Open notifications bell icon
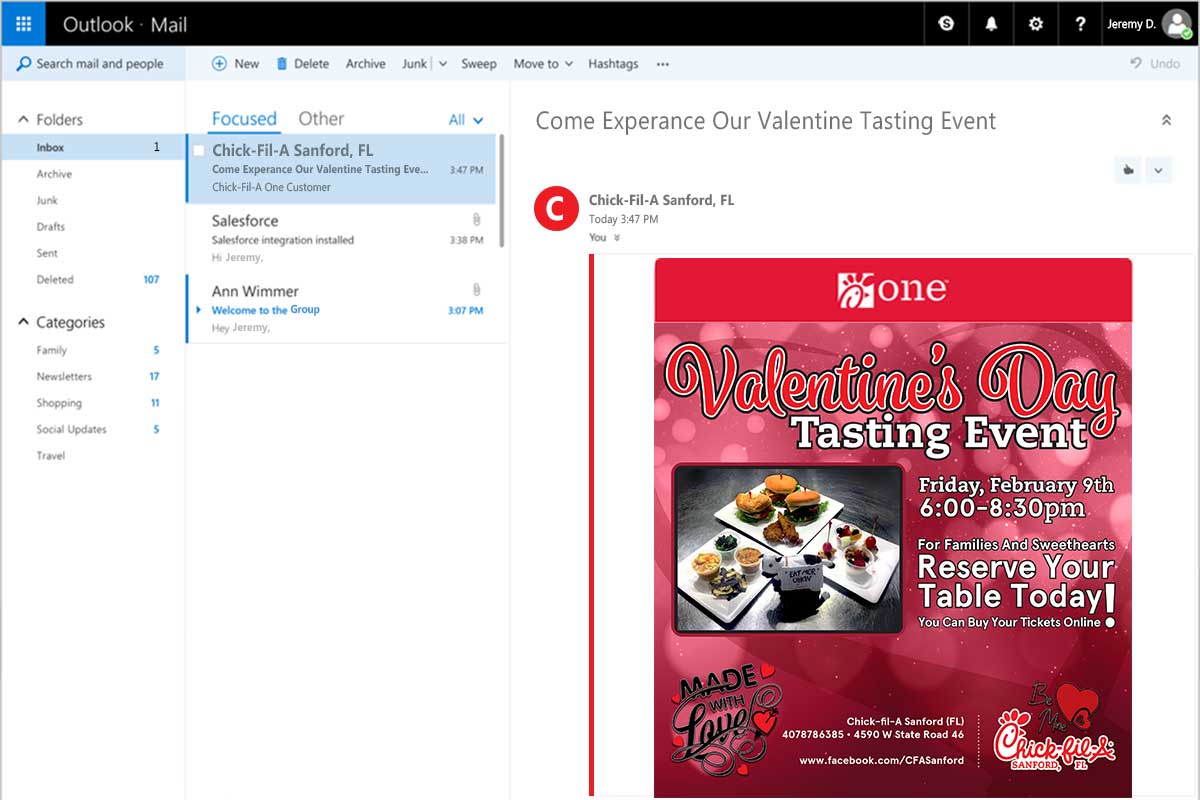The width and height of the screenshot is (1200, 800). pos(991,24)
